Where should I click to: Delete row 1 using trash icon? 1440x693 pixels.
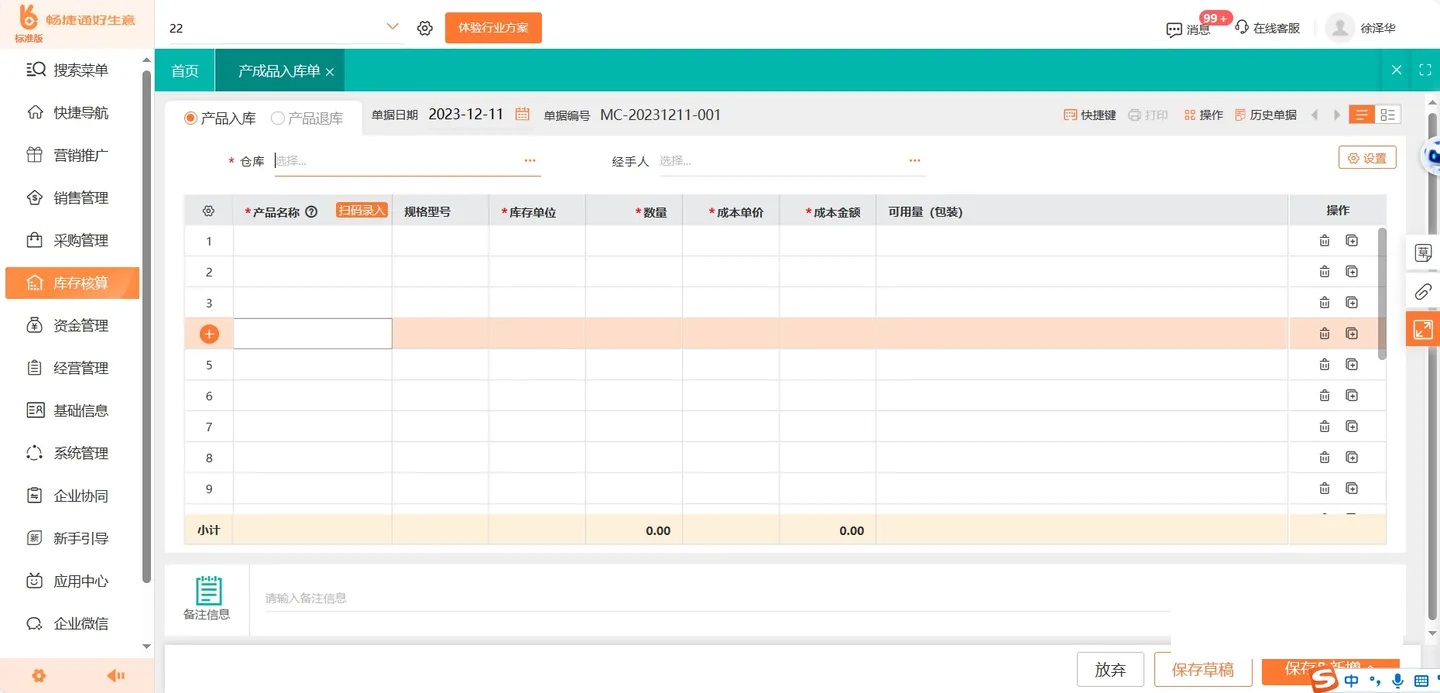1324,241
